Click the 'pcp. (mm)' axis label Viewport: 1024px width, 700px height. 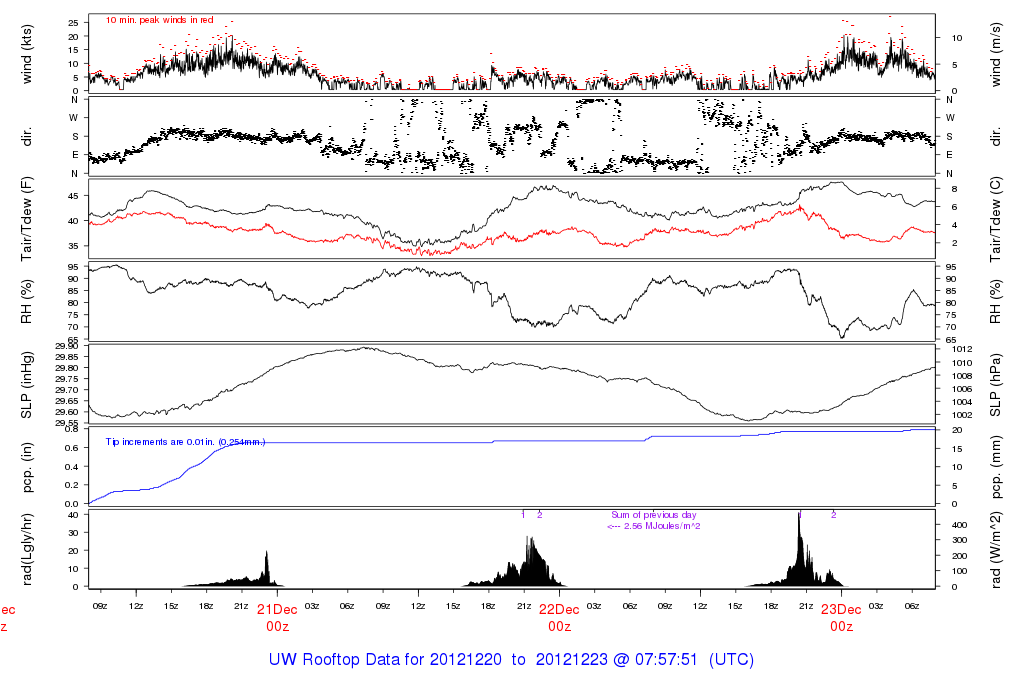click(x=995, y=466)
